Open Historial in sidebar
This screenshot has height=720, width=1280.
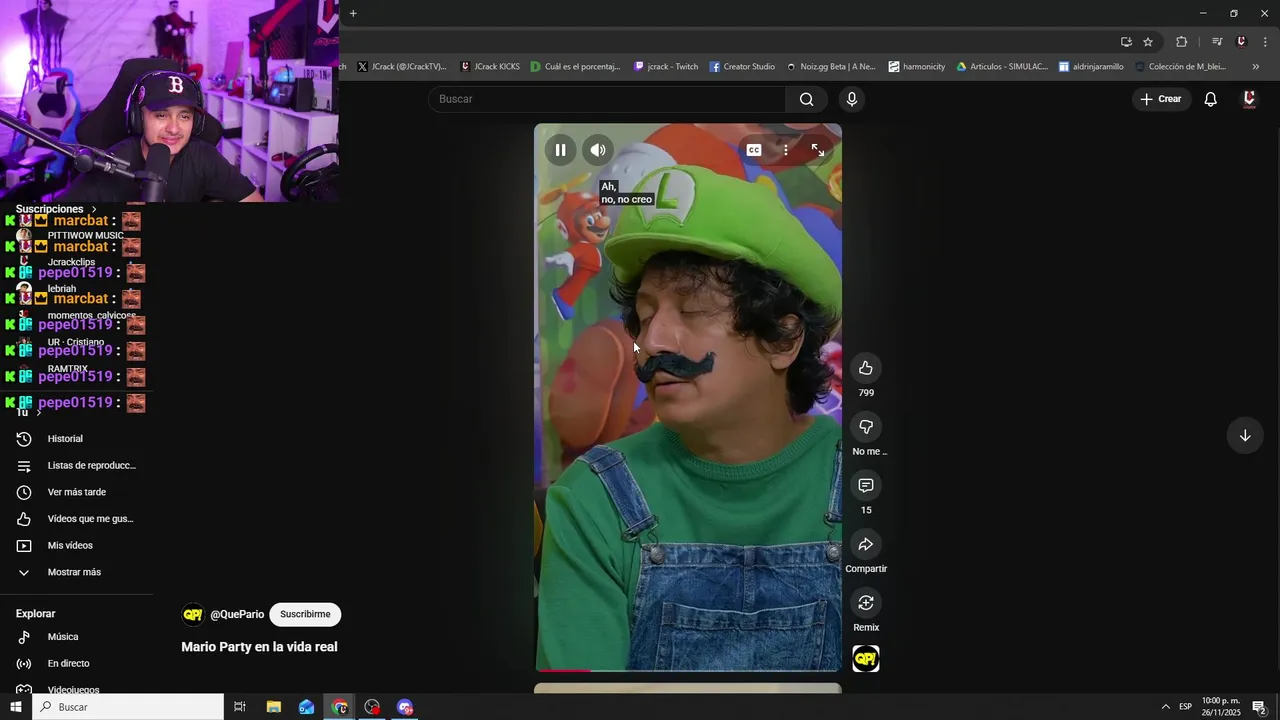click(x=65, y=439)
